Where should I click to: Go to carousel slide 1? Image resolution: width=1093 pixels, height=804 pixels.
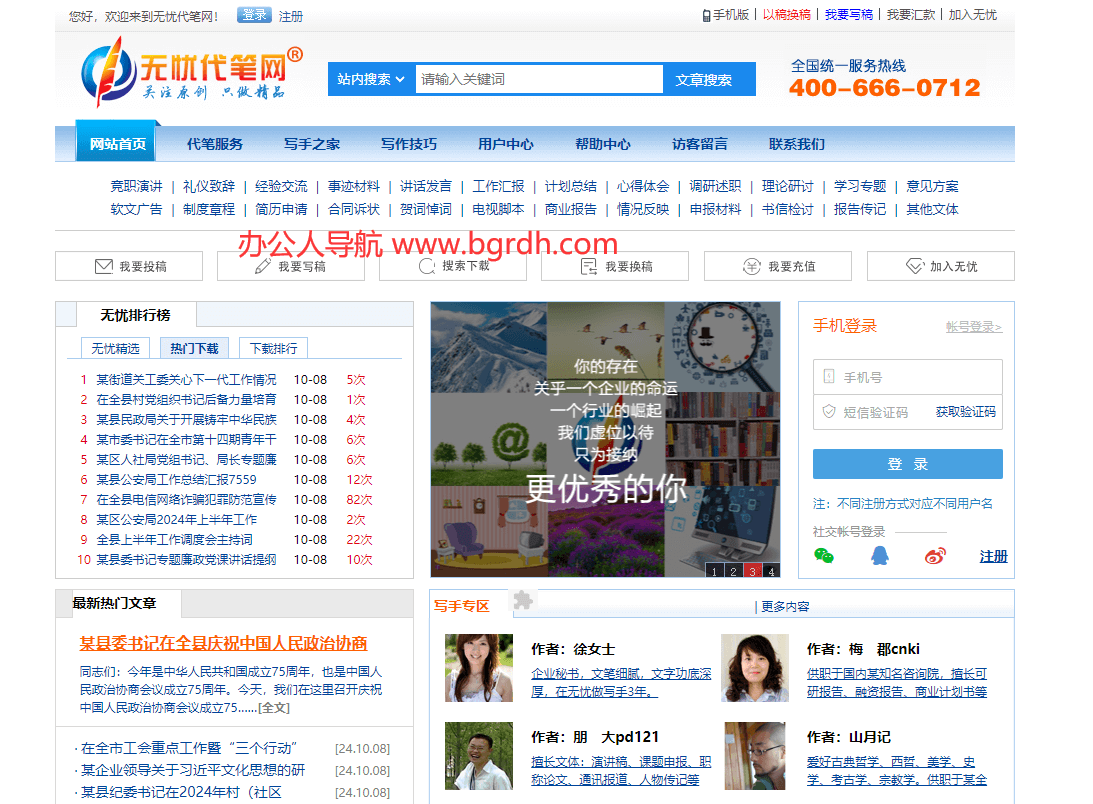tap(714, 570)
